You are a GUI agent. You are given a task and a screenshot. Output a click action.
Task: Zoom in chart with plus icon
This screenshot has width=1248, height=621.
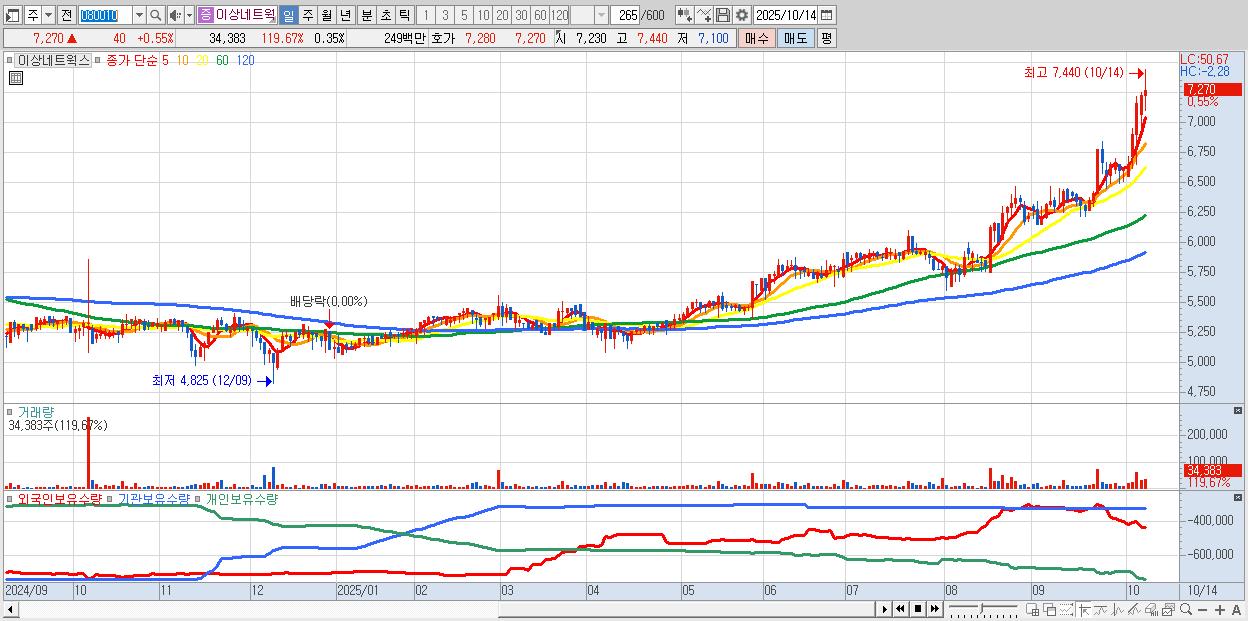(x=1219, y=609)
